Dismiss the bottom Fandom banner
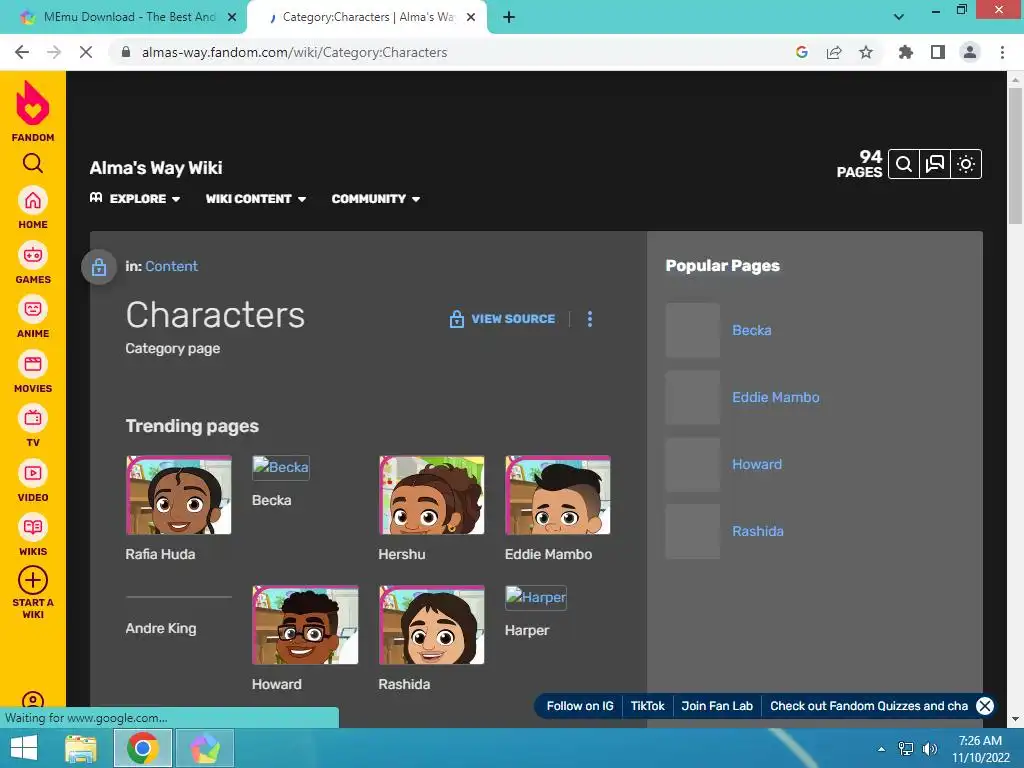Image resolution: width=1024 pixels, height=768 pixels. pyautogui.click(x=985, y=706)
